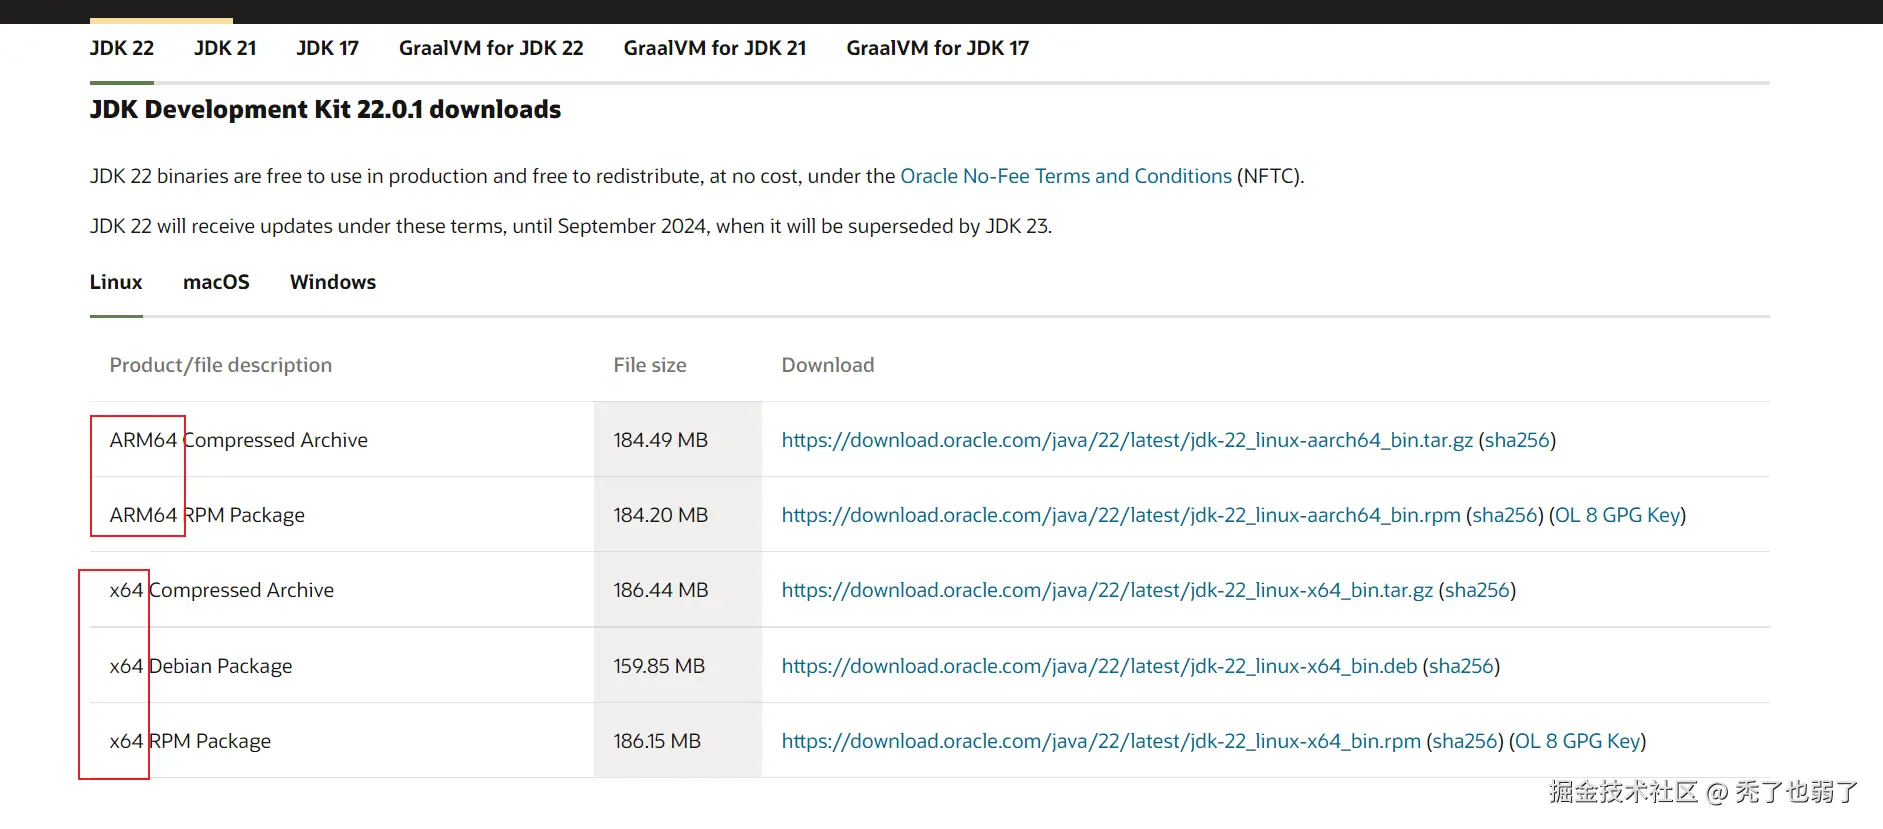This screenshot has height=829, width=1883.
Task: Click 'x64 Compressed Archive' description text
Action: point(222,590)
